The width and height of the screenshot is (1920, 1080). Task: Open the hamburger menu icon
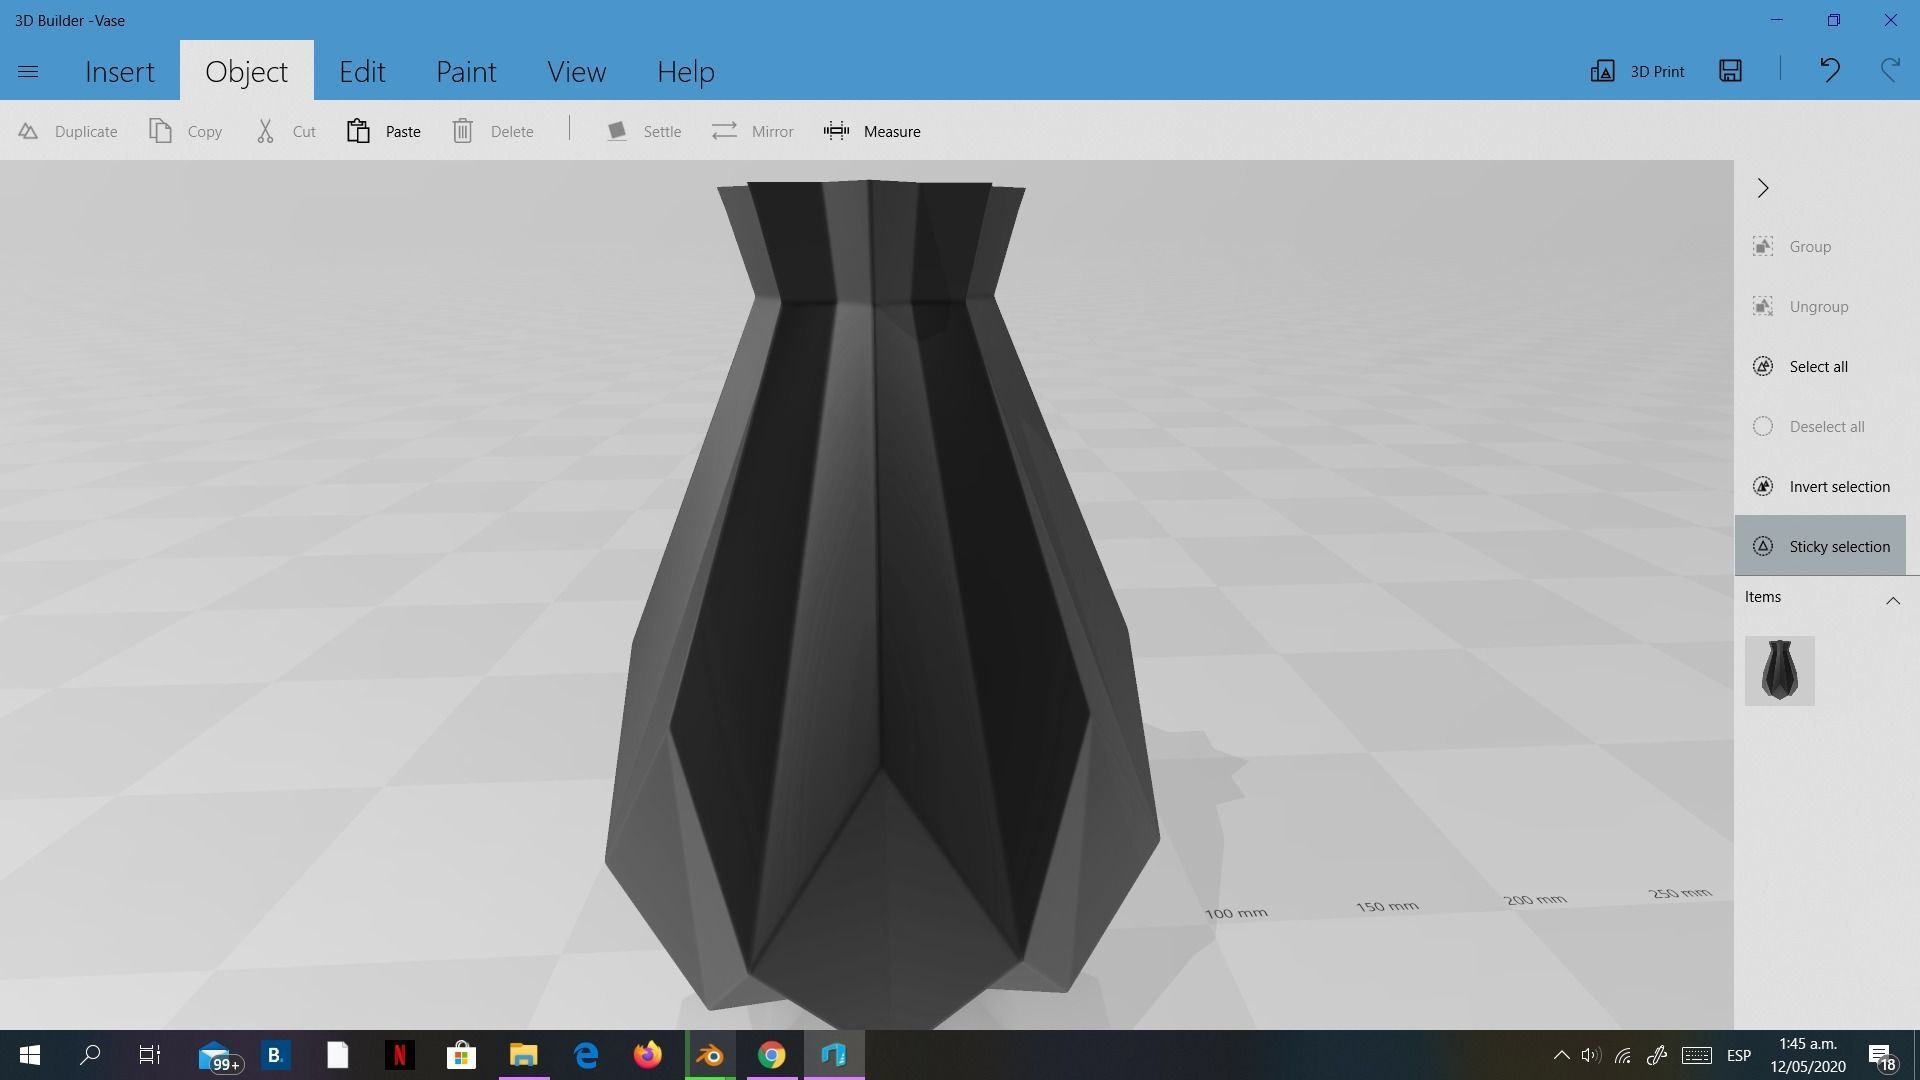point(28,71)
